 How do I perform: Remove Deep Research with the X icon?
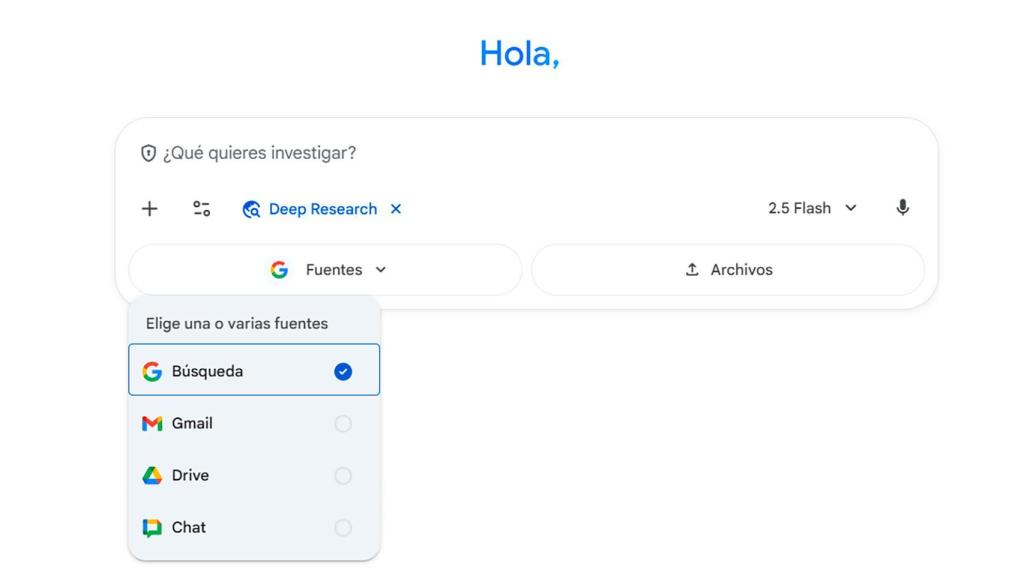click(x=396, y=209)
